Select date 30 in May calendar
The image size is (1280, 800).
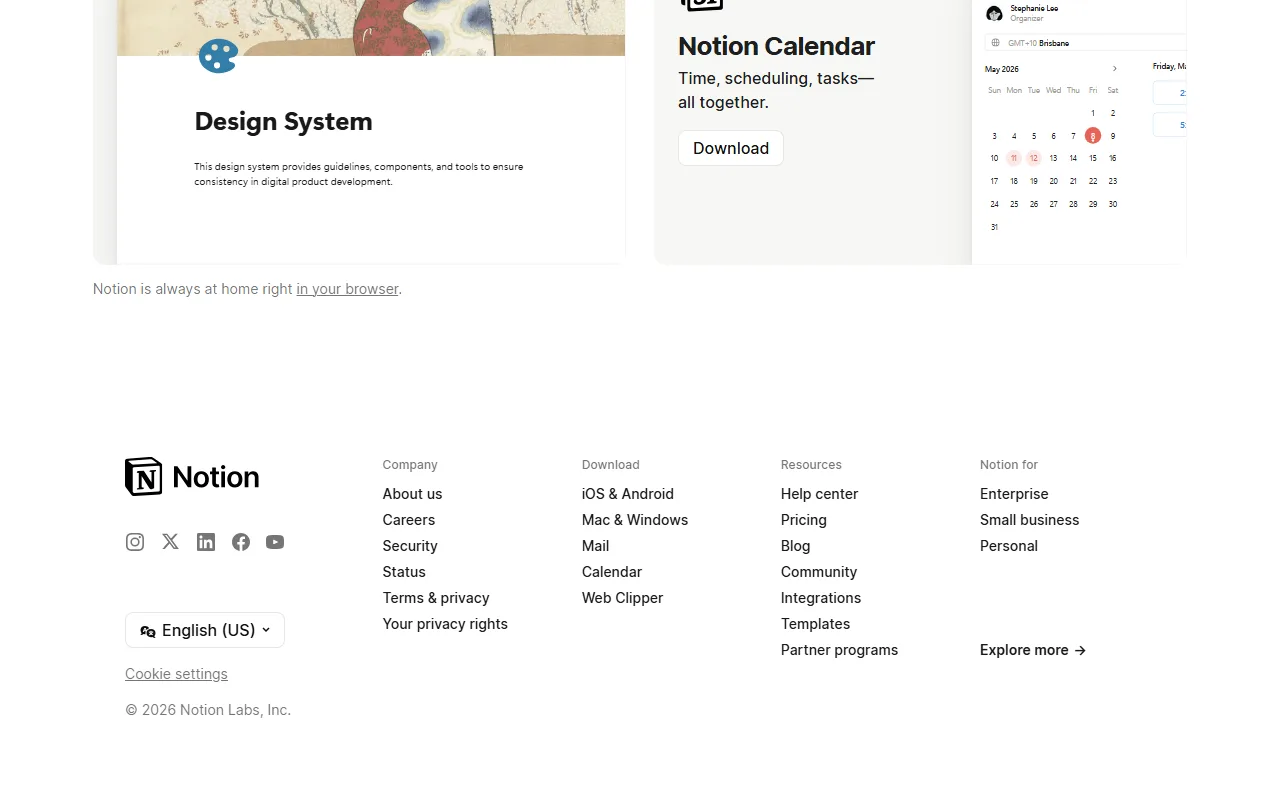(1113, 204)
